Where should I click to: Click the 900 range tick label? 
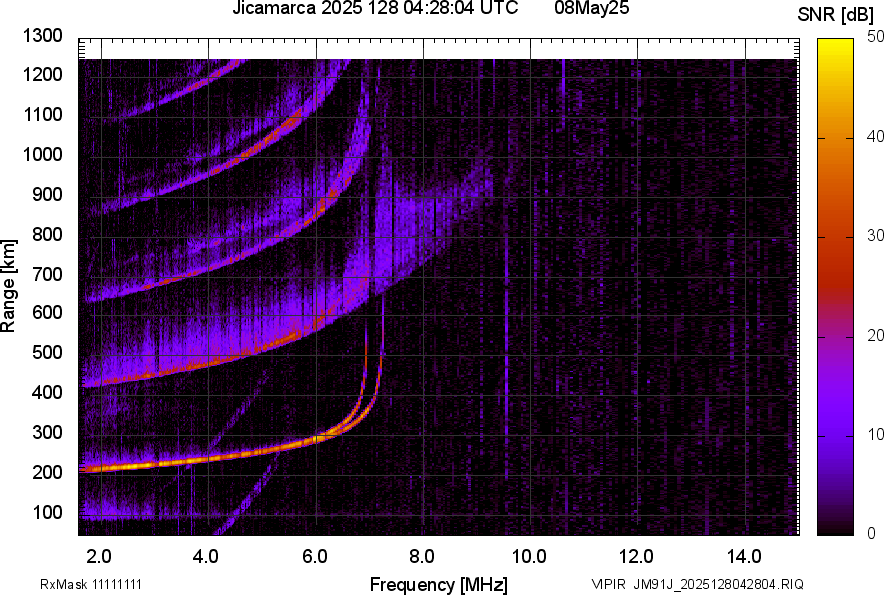47,194
